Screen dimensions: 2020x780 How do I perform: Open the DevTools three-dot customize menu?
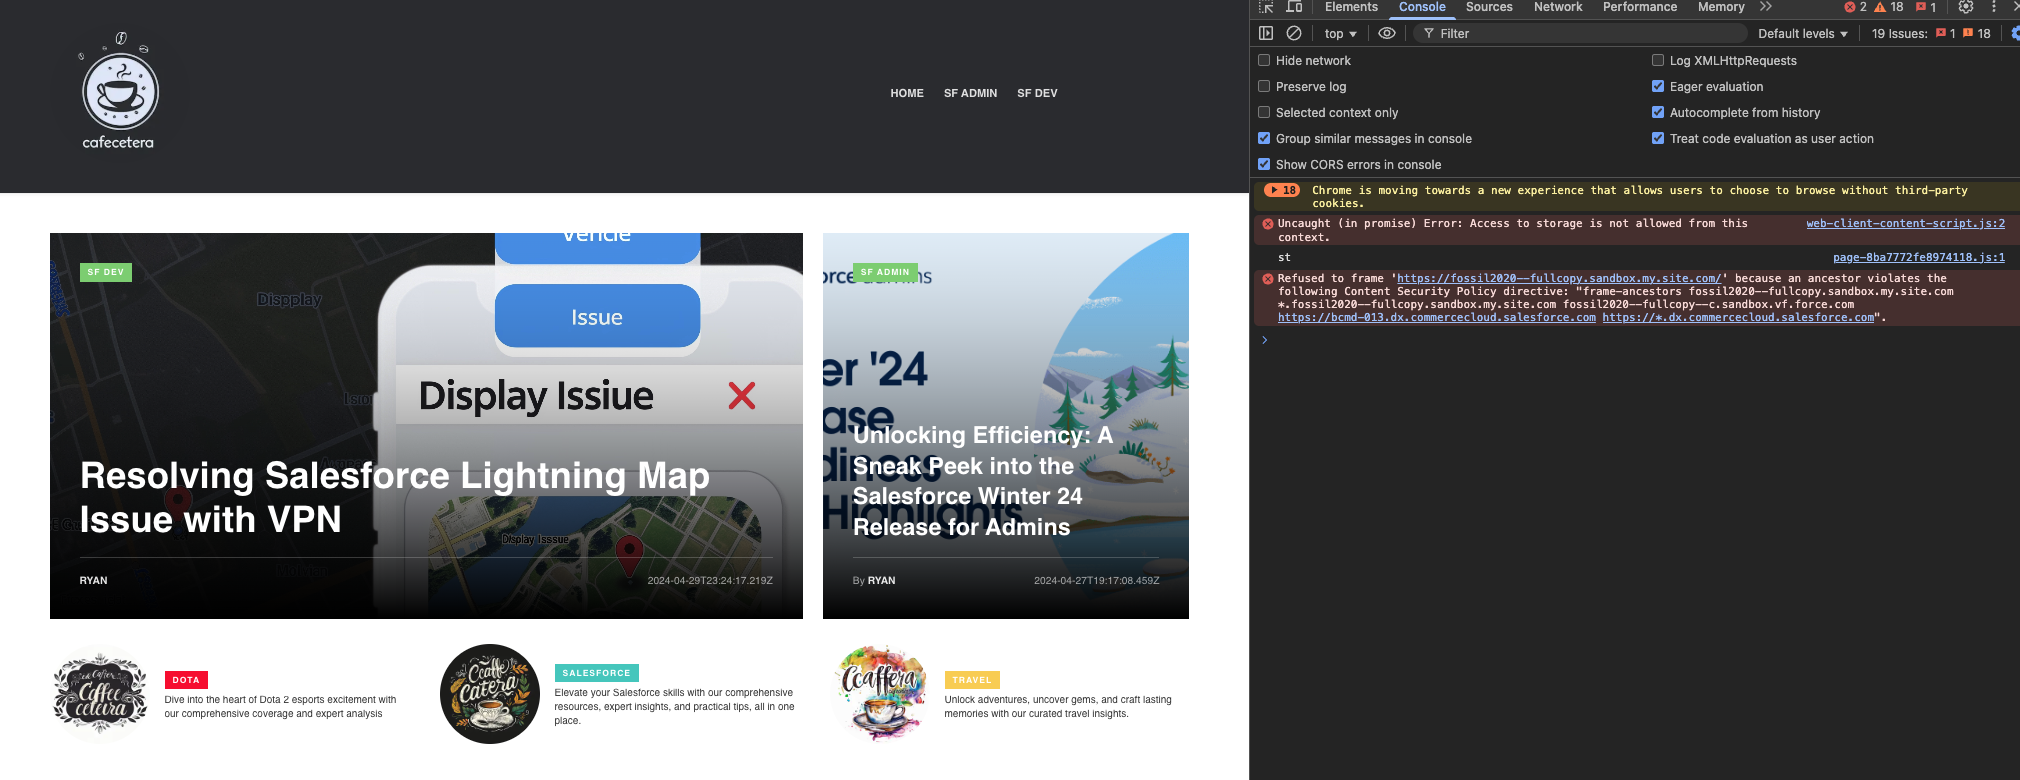click(1994, 7)
